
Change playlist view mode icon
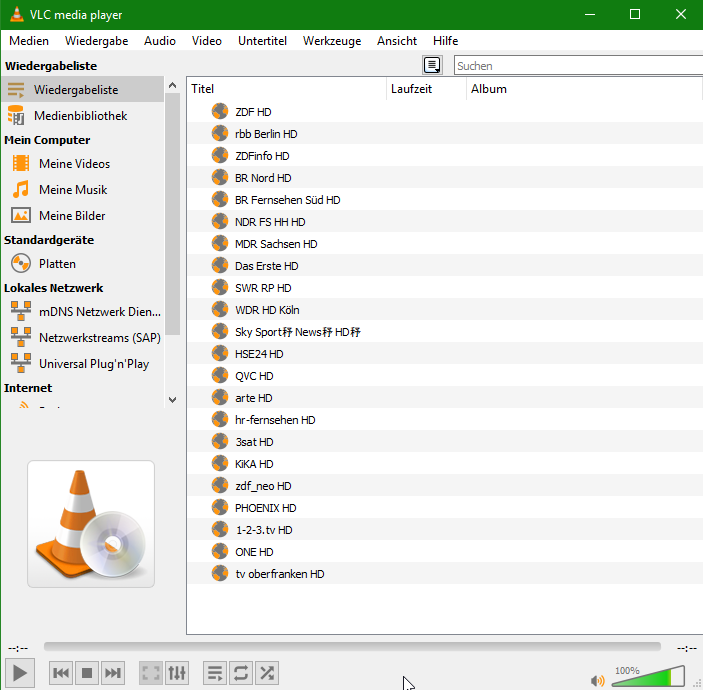(432, 65)
